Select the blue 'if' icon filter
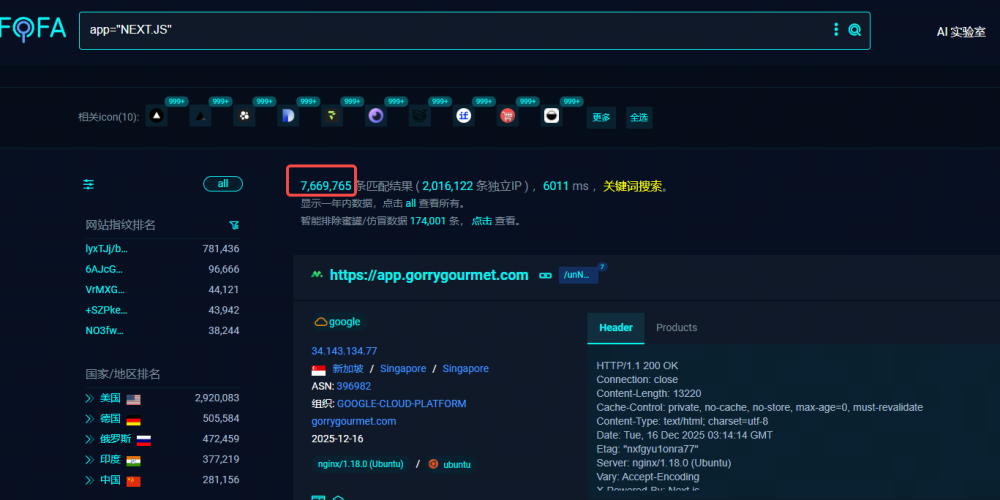The image size is (1000, 500). tap(463, 117)
